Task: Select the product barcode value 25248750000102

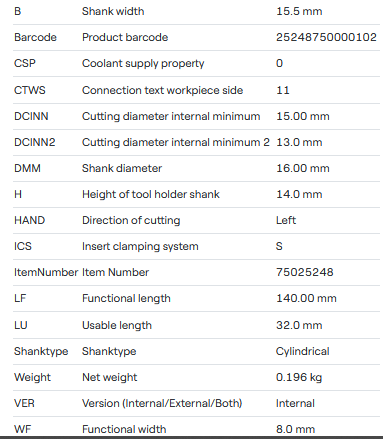Action: (x=326, y=37)
